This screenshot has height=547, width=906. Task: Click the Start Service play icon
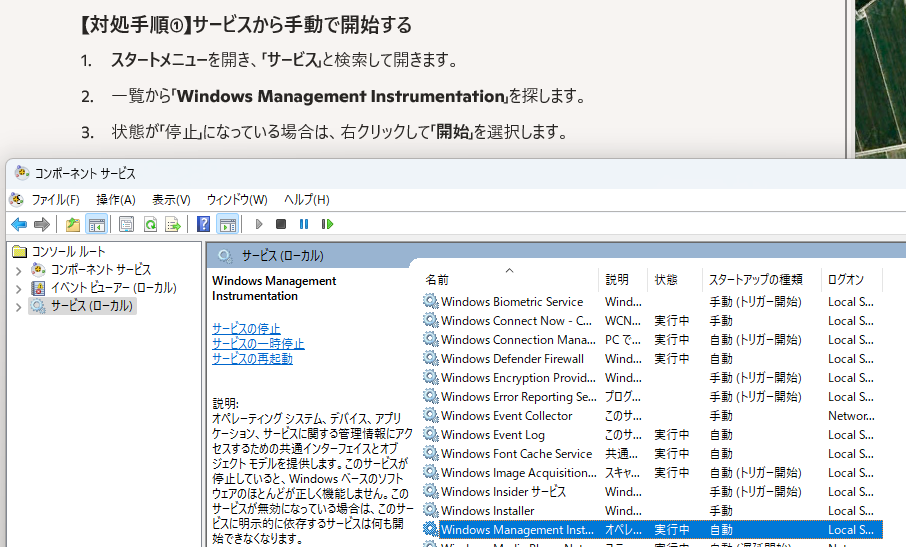pos(259,224)
